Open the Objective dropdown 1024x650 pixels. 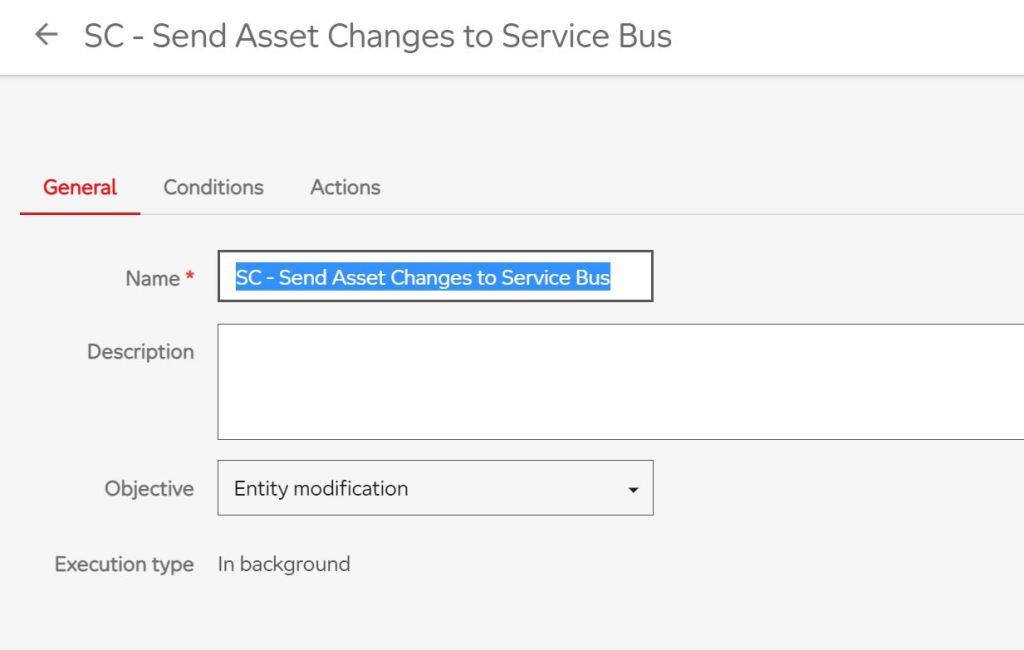435,488
